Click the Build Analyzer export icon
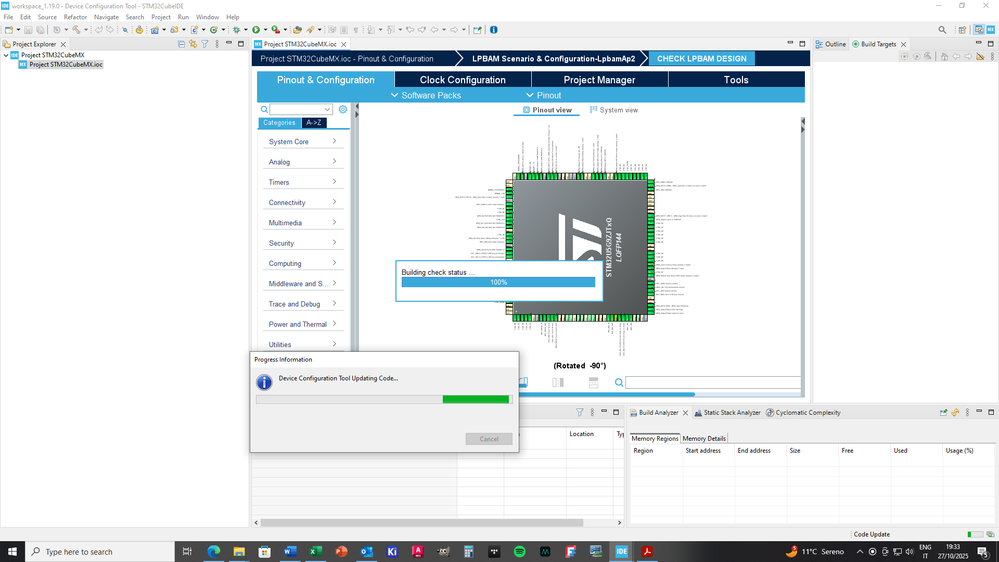 point(944,412)
